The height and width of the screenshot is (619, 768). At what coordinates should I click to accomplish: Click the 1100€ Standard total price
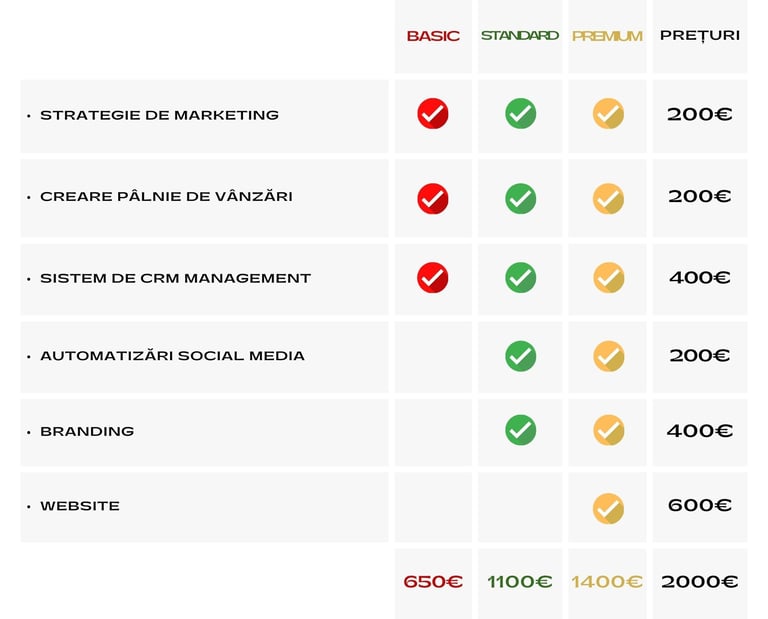(520, 582)
